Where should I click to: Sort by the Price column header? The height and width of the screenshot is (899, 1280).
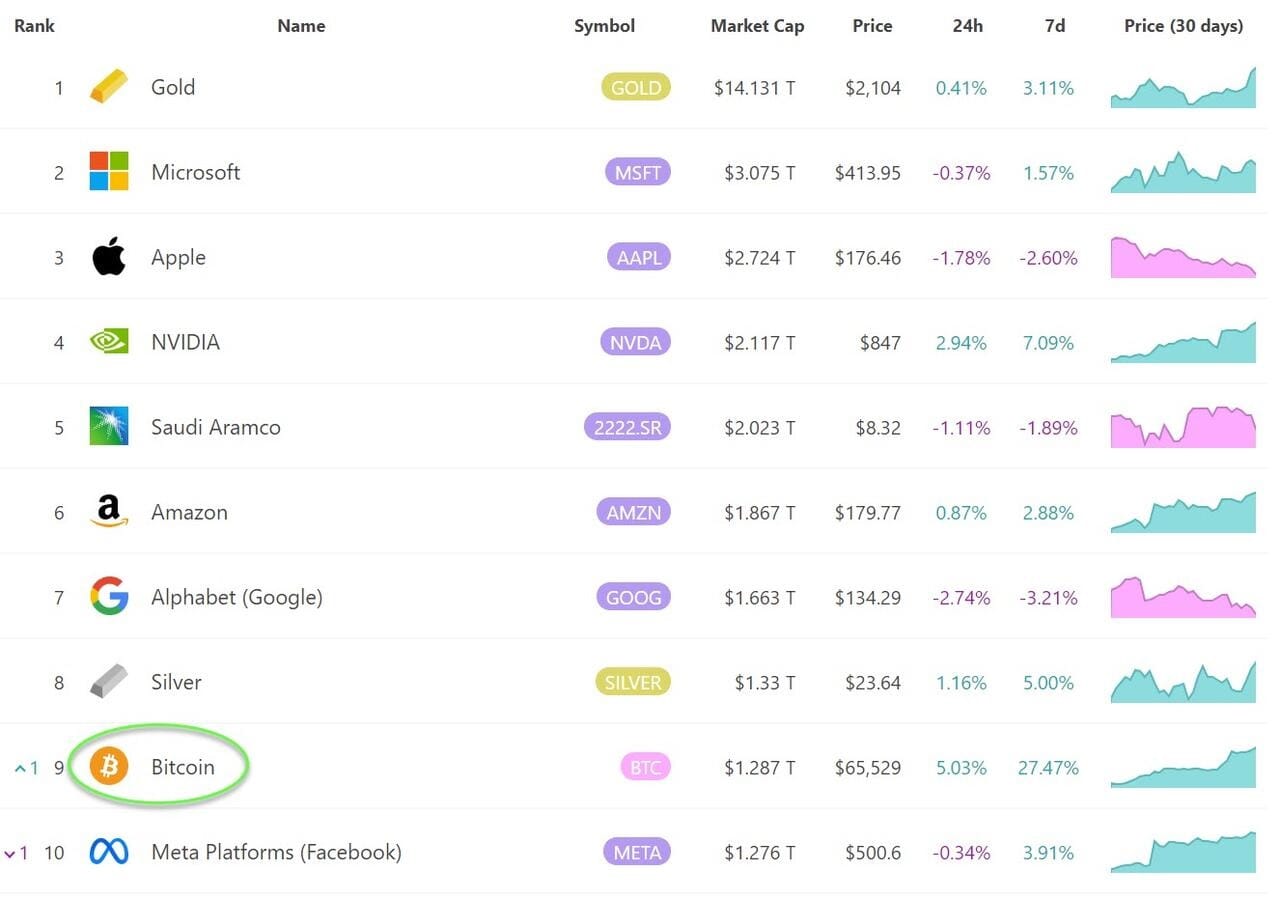point(872,26)
